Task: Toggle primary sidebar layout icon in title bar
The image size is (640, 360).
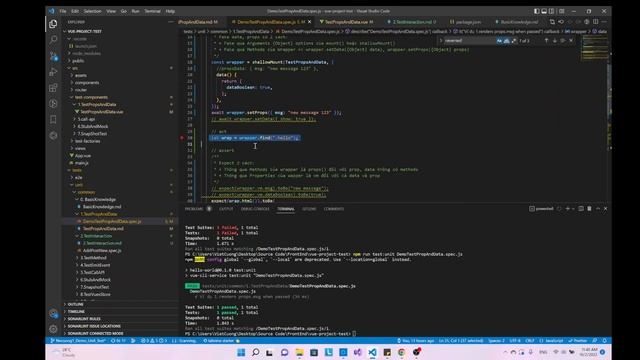Action: pyautogui.click(x=536, y=11)
